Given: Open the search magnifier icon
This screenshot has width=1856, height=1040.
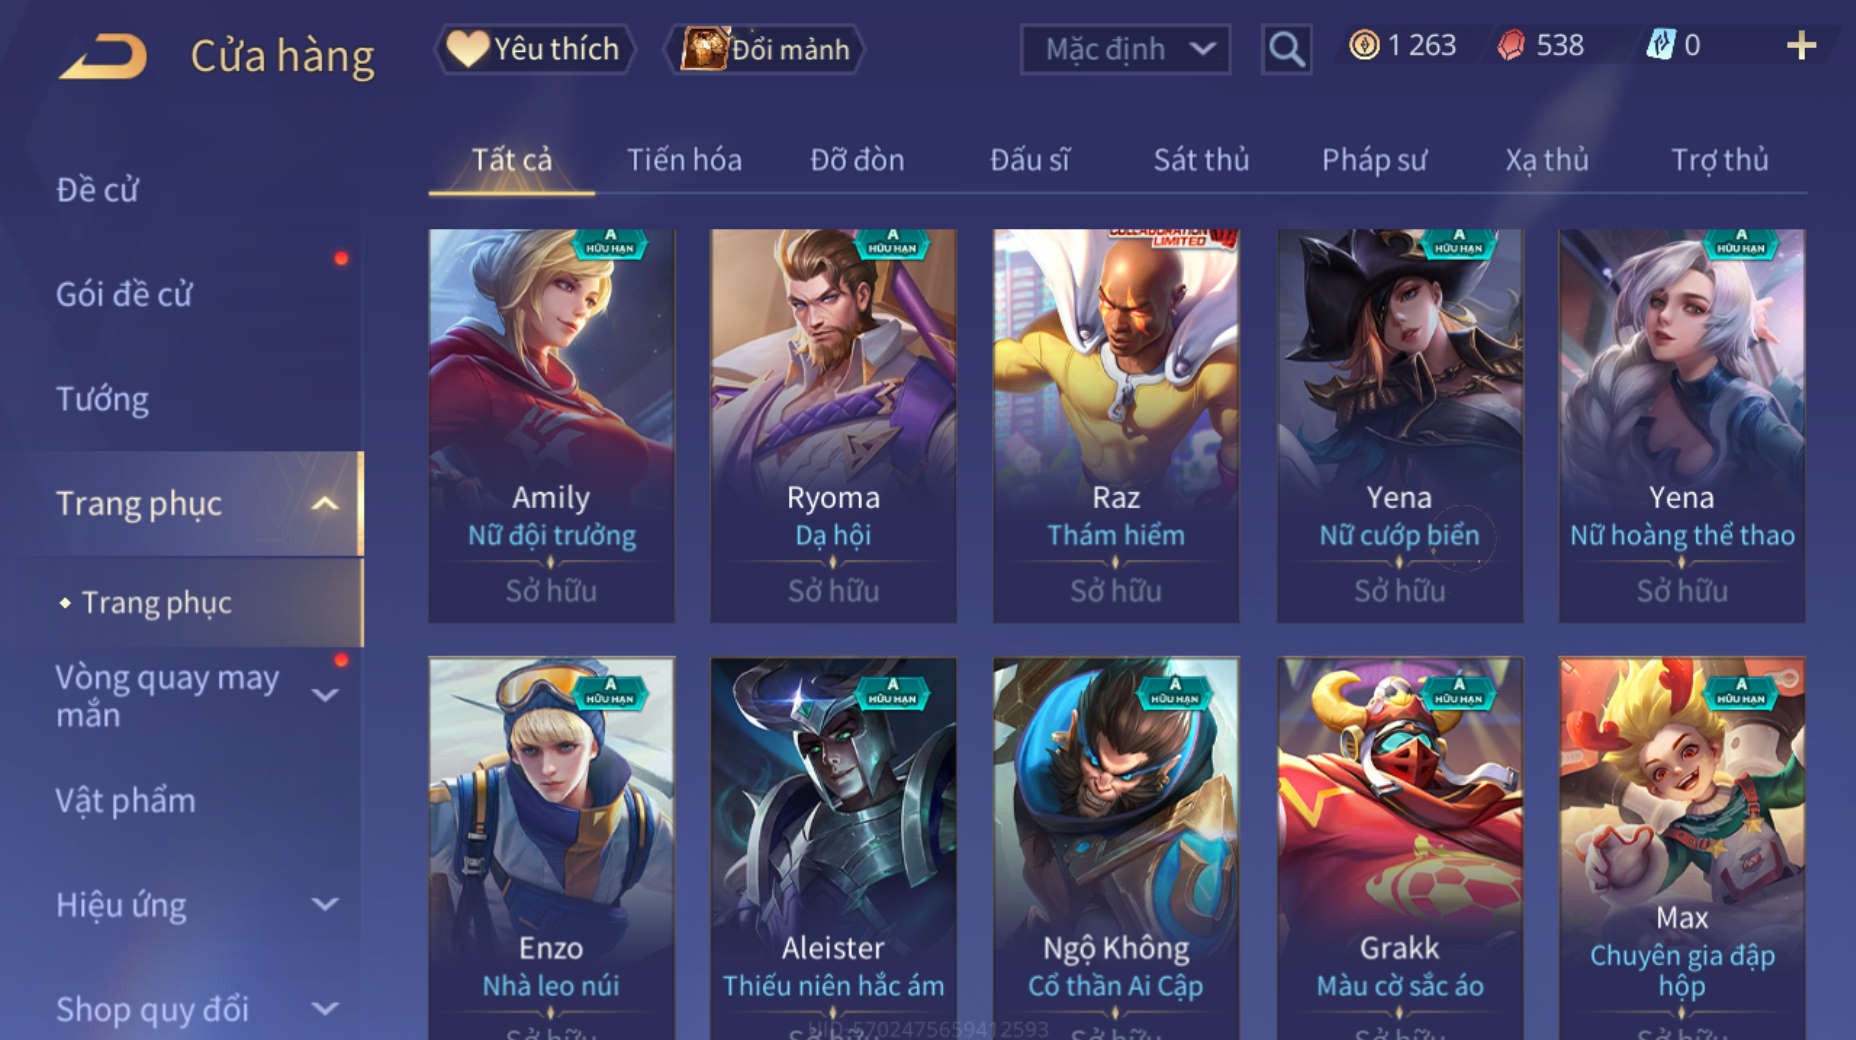Looking at the screenshot, I should [1286, 49].
